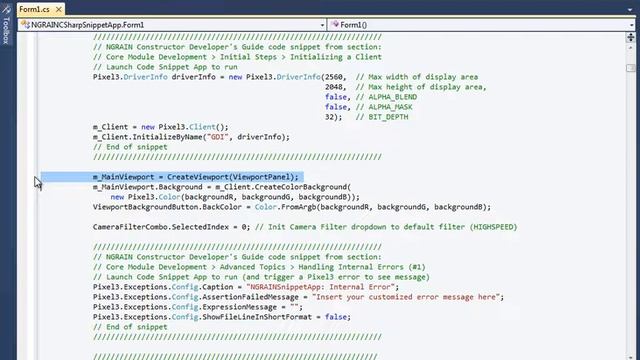640x360 pixels.
Task: Click the "GDI" string literal
Action: 218,137
